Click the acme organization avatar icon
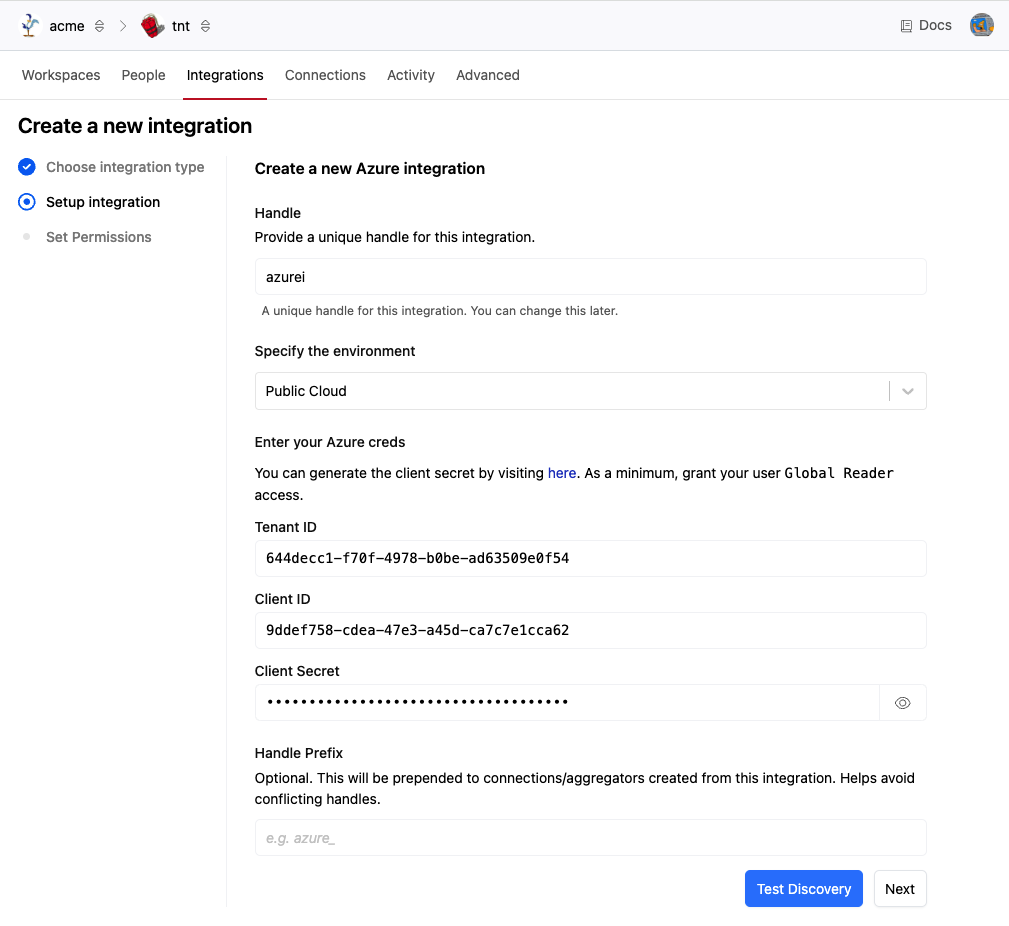This screenshot has width=1009, height=926. (30, 26)
